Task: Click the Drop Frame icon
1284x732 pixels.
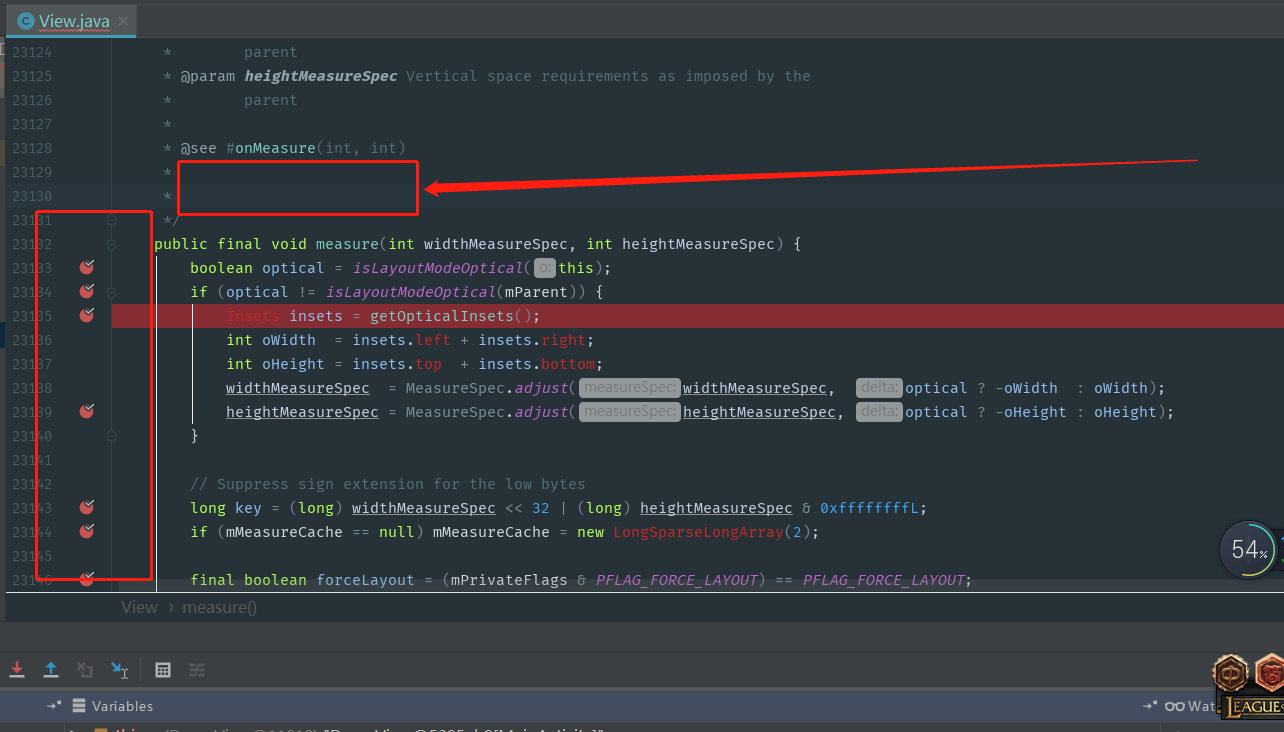Action: tap(85, 669)
